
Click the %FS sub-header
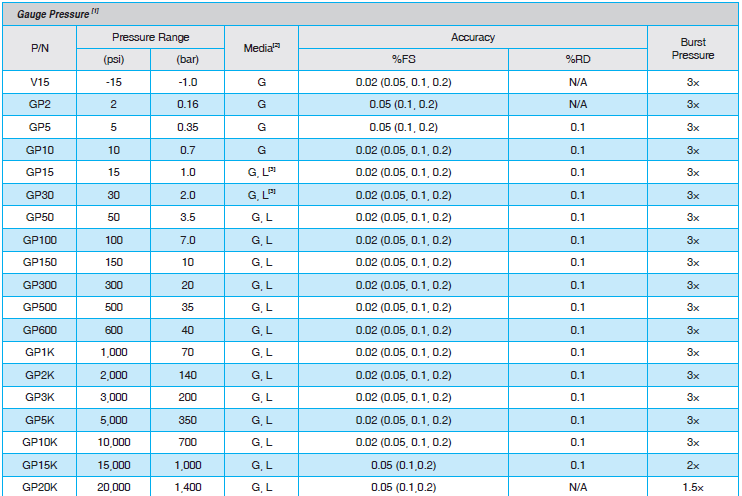click(x=403, y=59)
